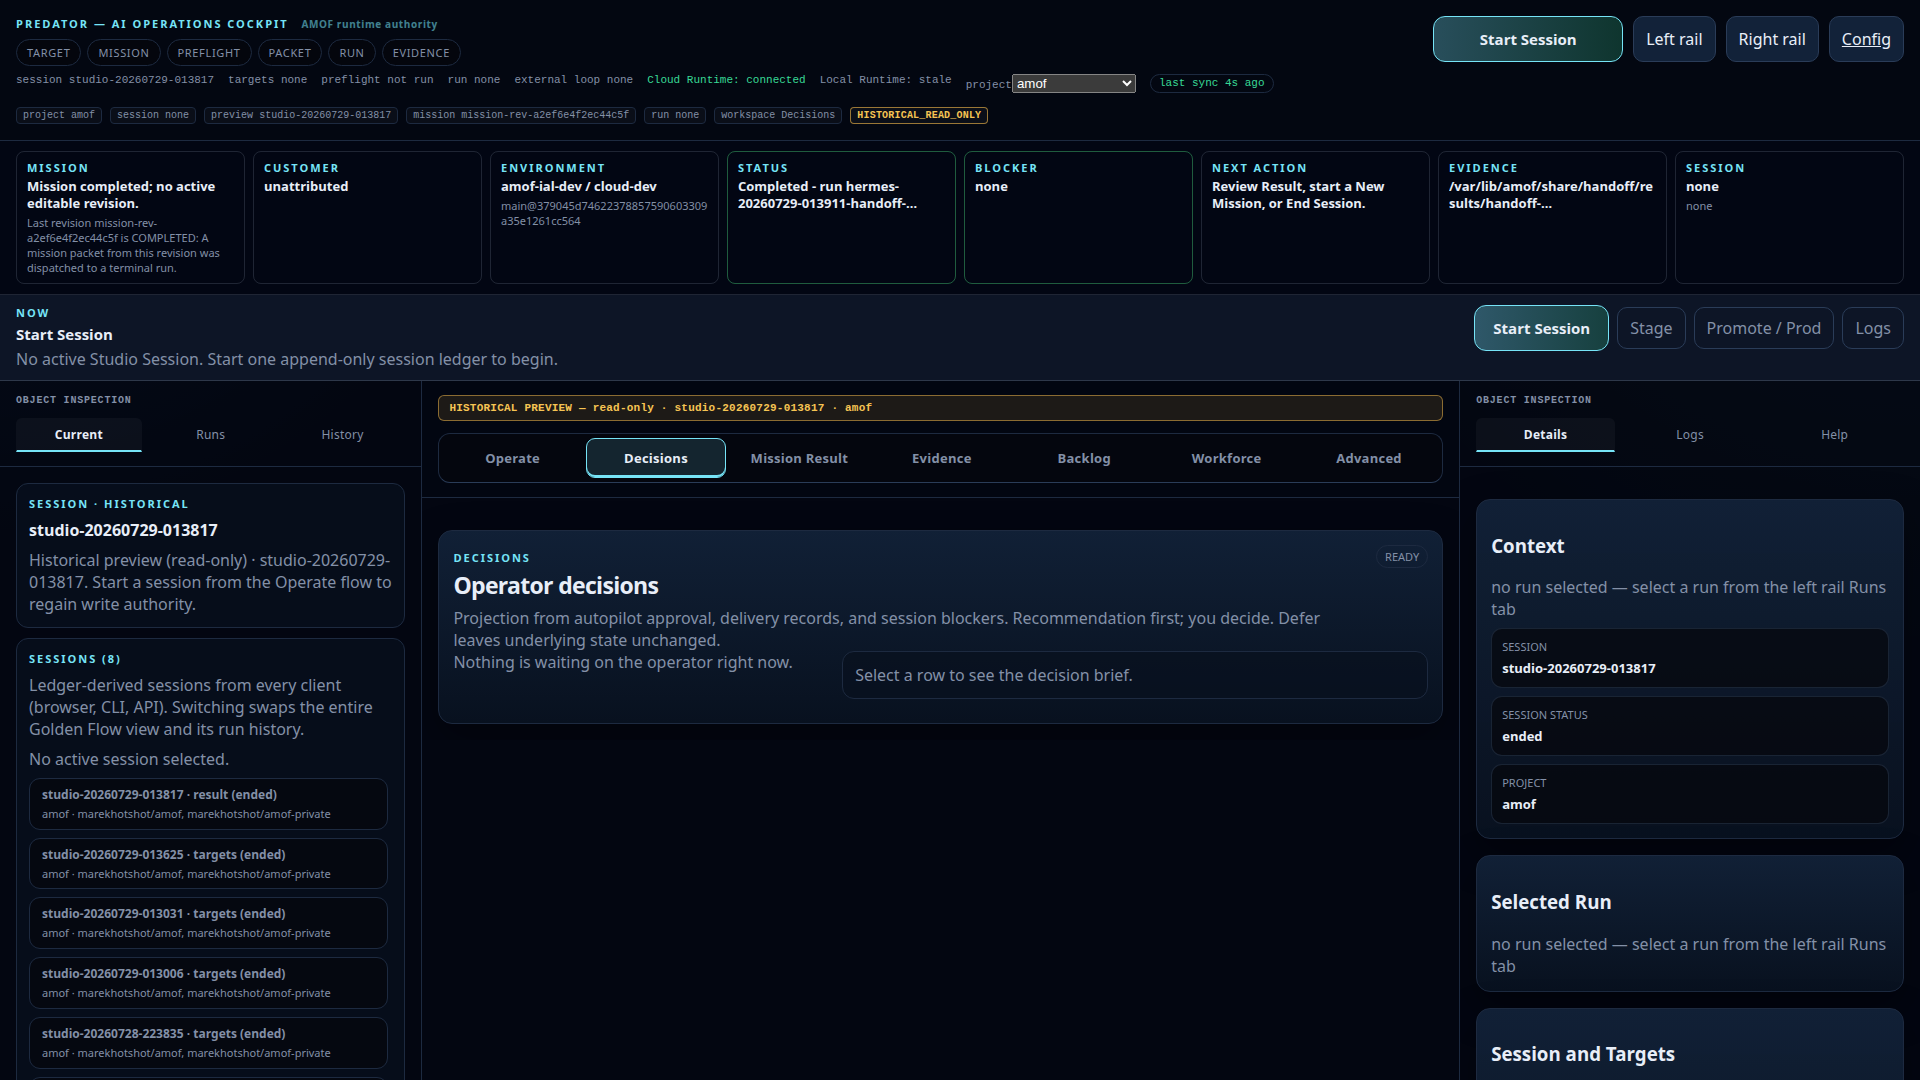Select the PACKET stage pill
1920x1080 pixels.
(289, 53)
